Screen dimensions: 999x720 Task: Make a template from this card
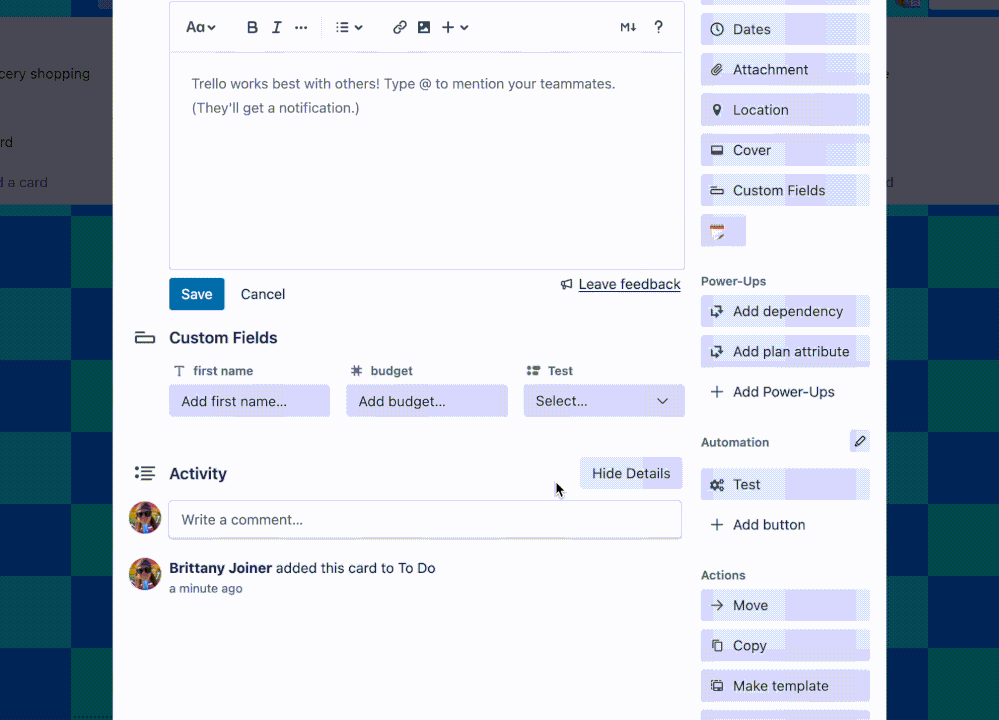784,686
